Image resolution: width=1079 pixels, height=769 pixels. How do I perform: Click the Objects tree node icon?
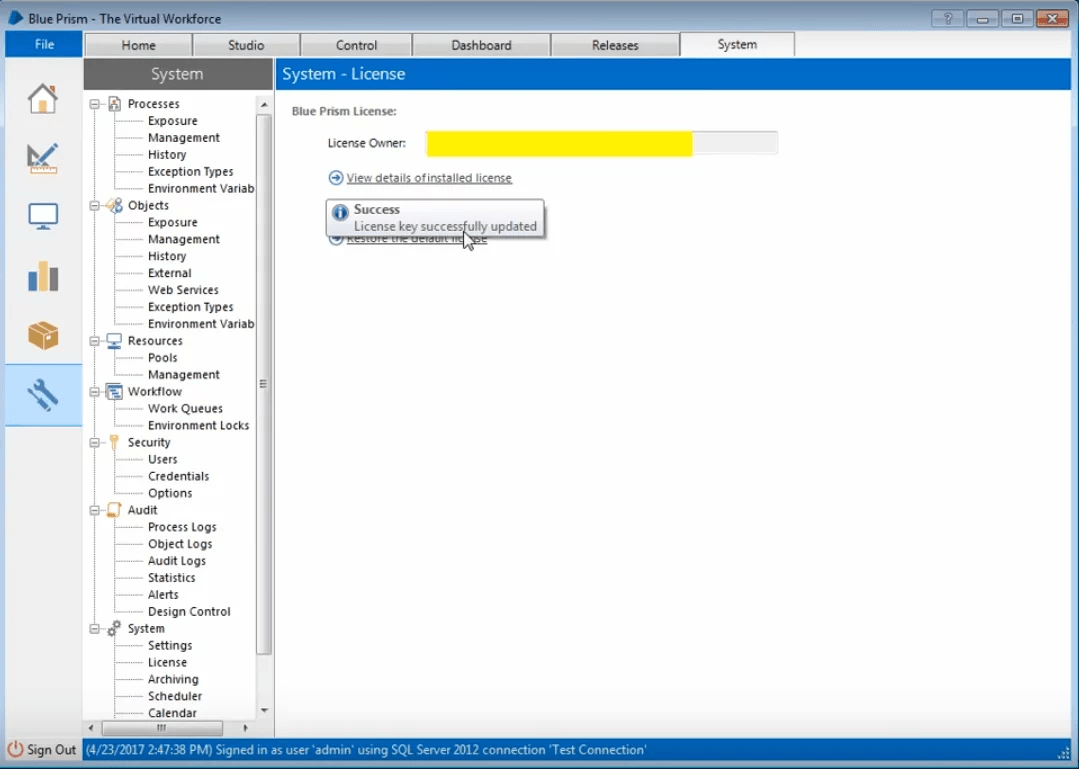[114, 205]
